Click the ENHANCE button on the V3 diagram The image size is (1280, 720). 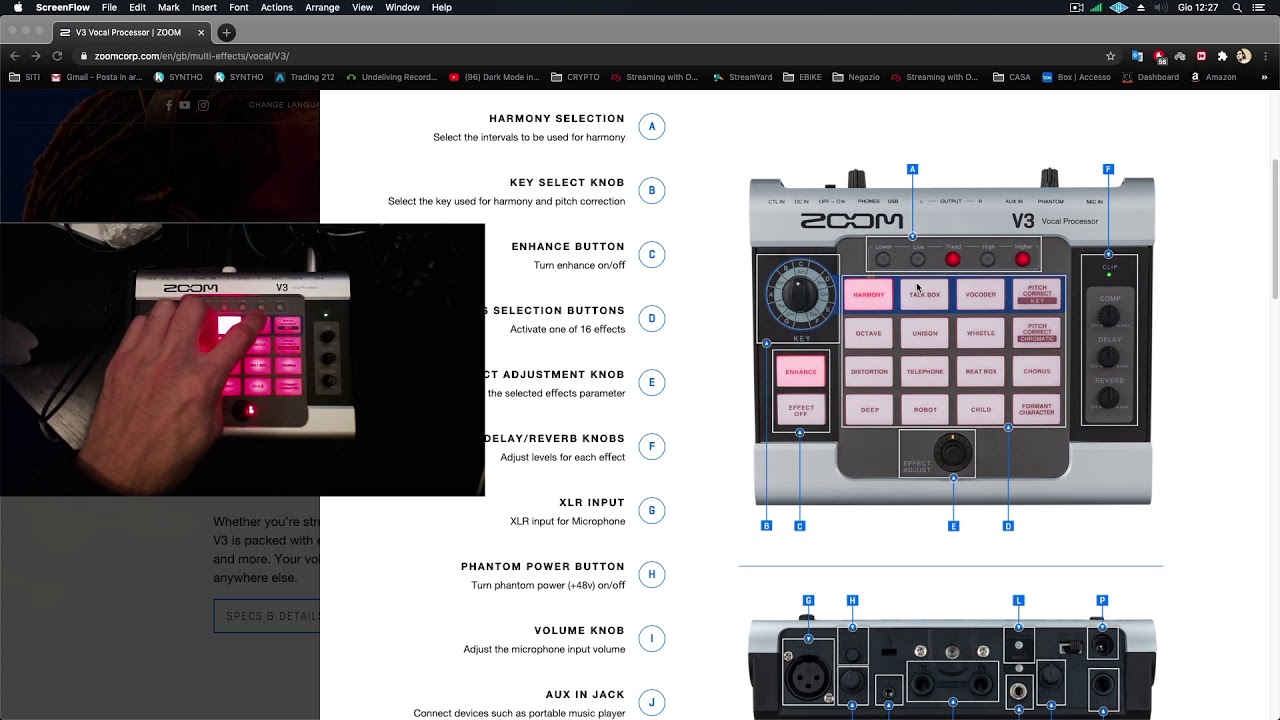pyautogui.click(x=801, y=372)
